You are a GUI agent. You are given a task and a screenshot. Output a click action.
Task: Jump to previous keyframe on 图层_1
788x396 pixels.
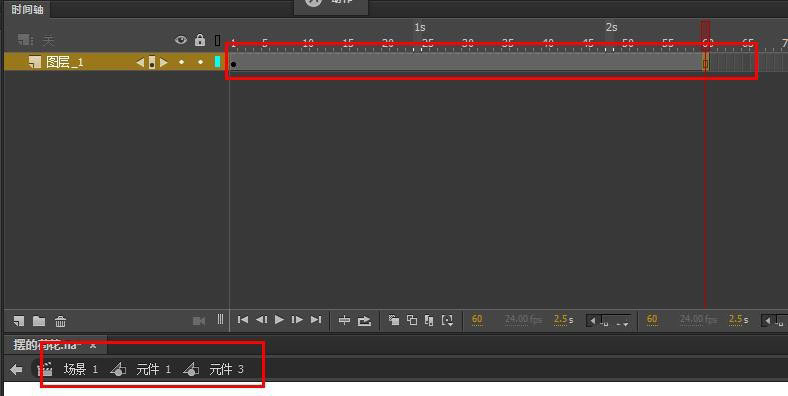pyautogui.click(x=140, y=62)
